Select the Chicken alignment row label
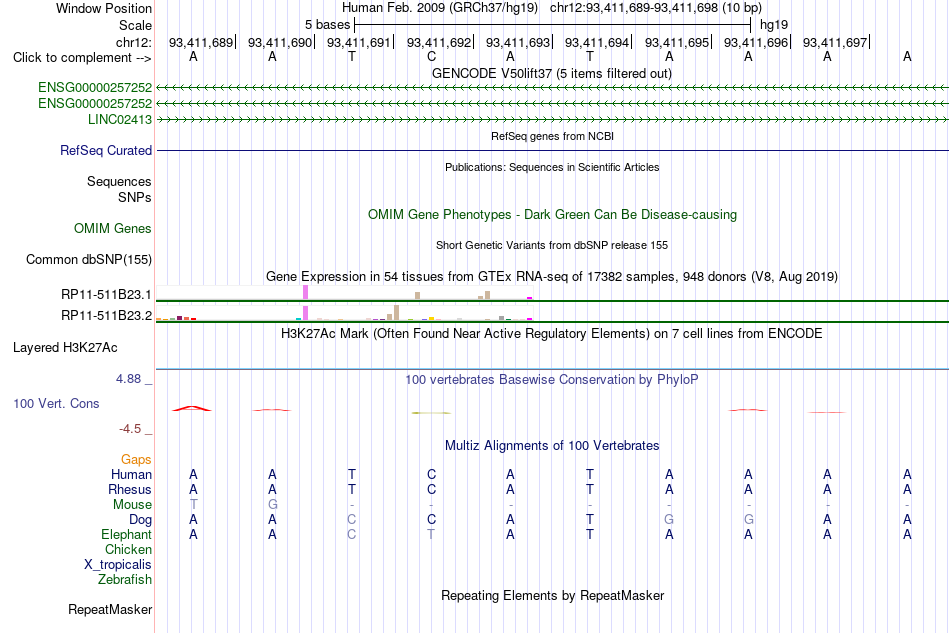 click(128, 549)
